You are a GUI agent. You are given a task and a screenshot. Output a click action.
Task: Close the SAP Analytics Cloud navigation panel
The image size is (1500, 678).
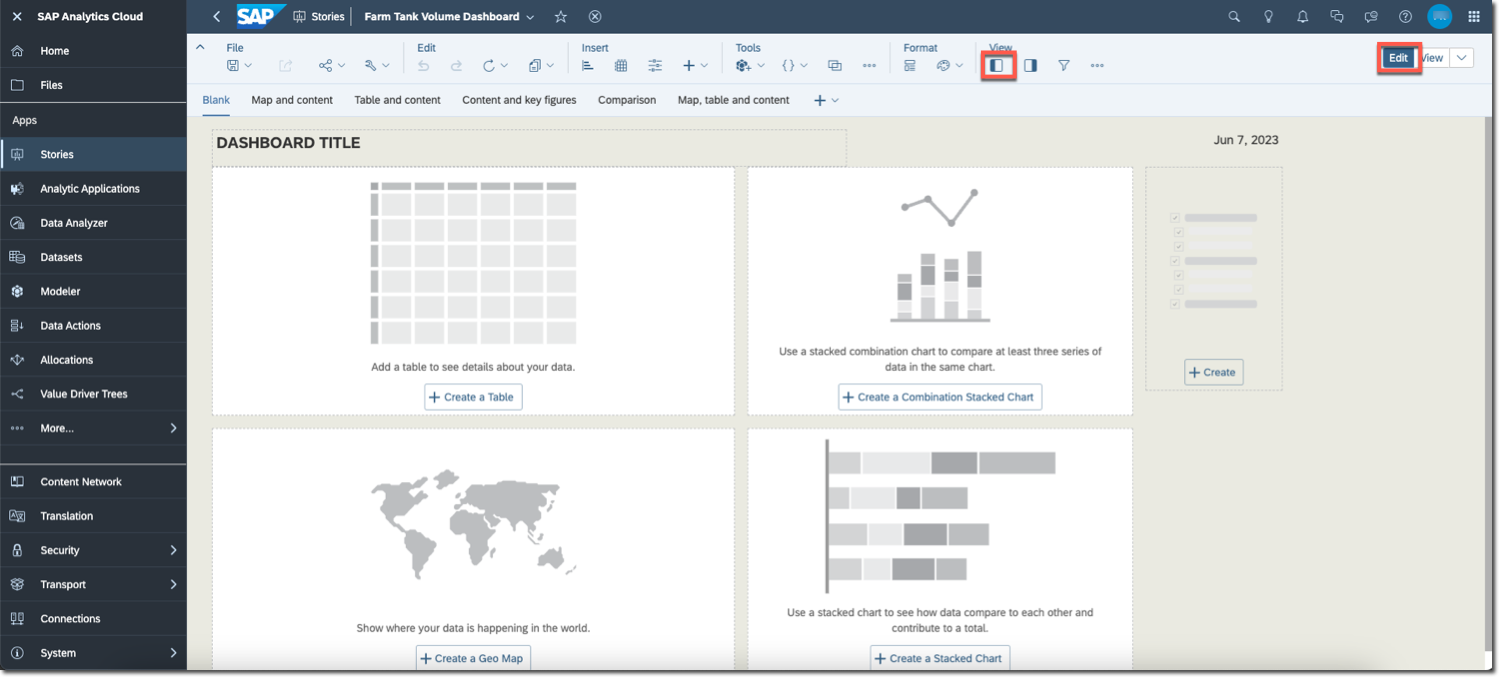click(x=17, y=17)
